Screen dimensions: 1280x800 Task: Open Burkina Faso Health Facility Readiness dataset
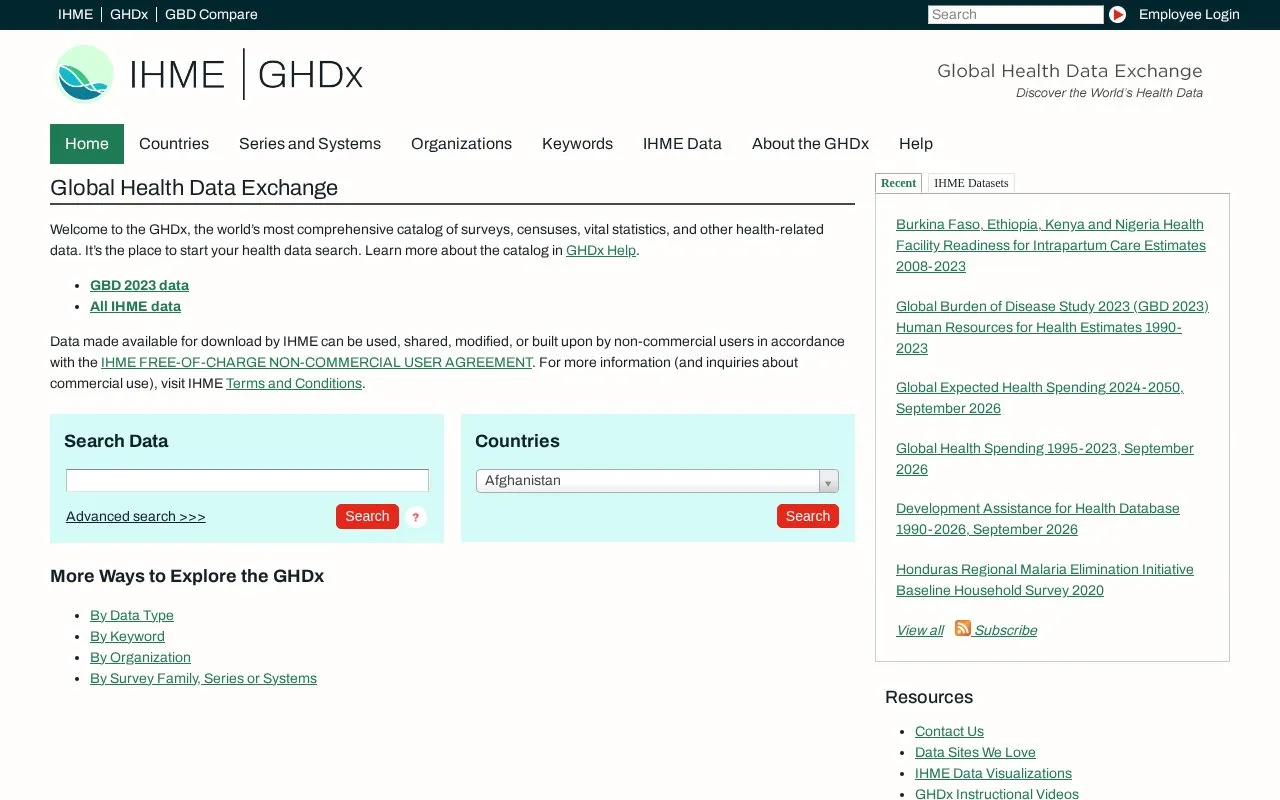(x=1051, y=245)
